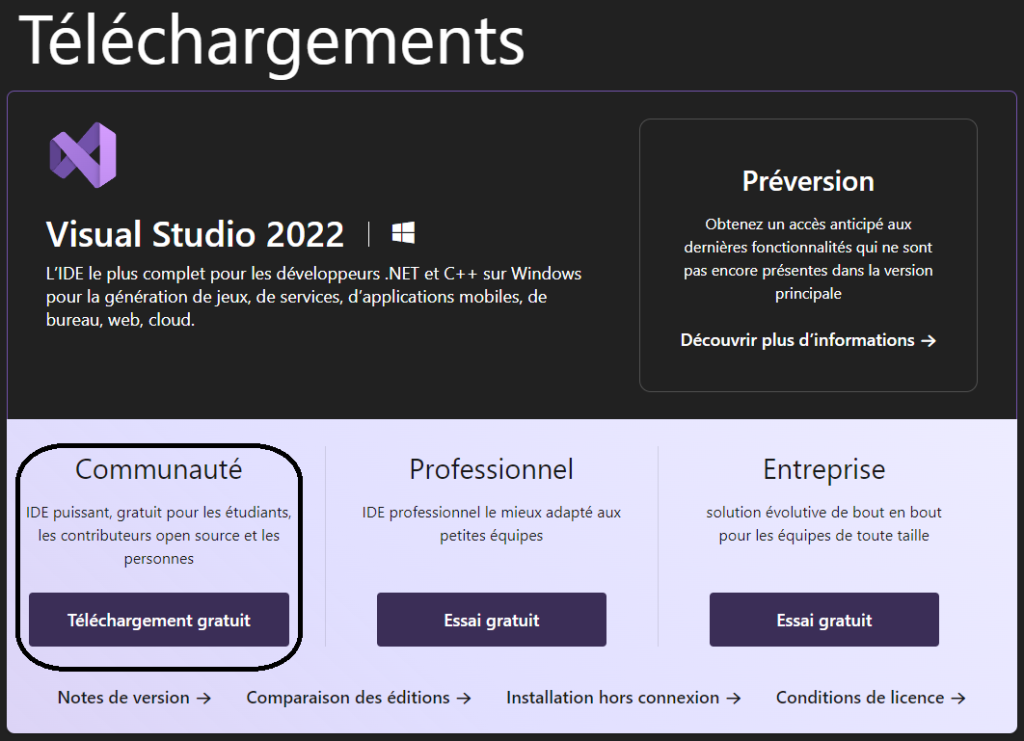Click the Préversion heading
1024x741 pixels.
[808, 181]
